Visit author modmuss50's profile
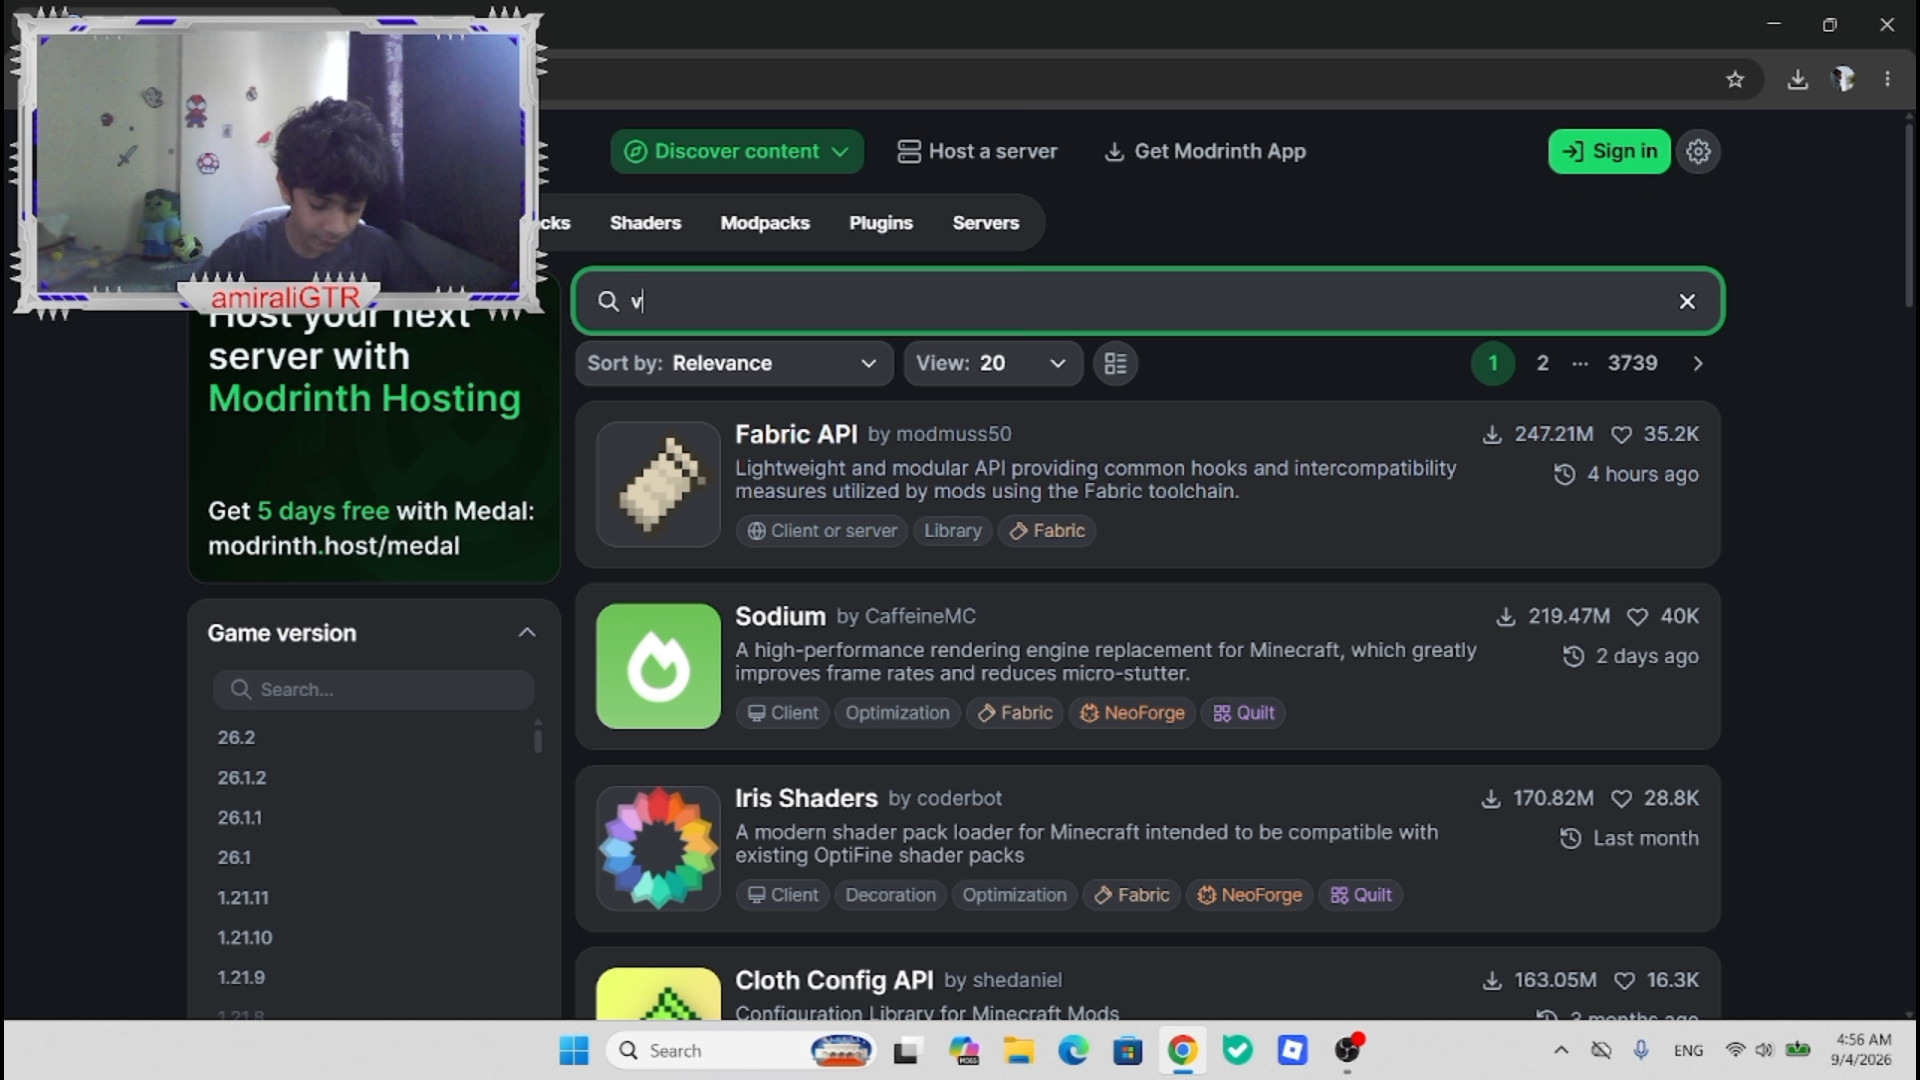 [x=954, y=434]
